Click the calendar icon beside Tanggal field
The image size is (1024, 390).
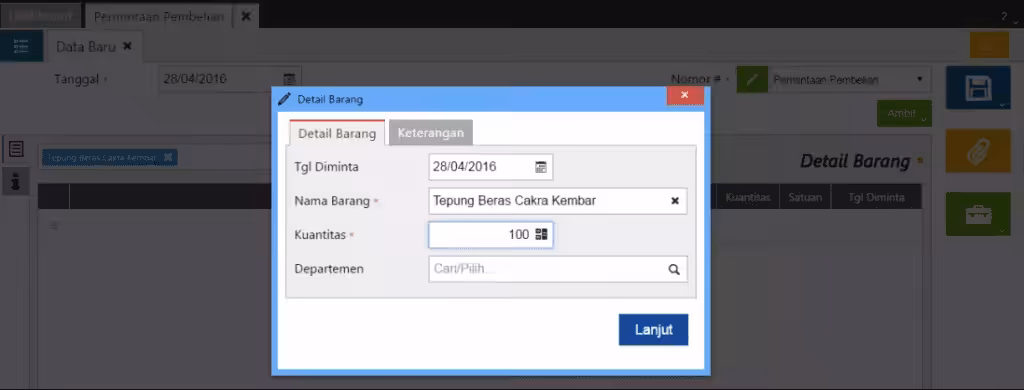[x=289, y=79]
